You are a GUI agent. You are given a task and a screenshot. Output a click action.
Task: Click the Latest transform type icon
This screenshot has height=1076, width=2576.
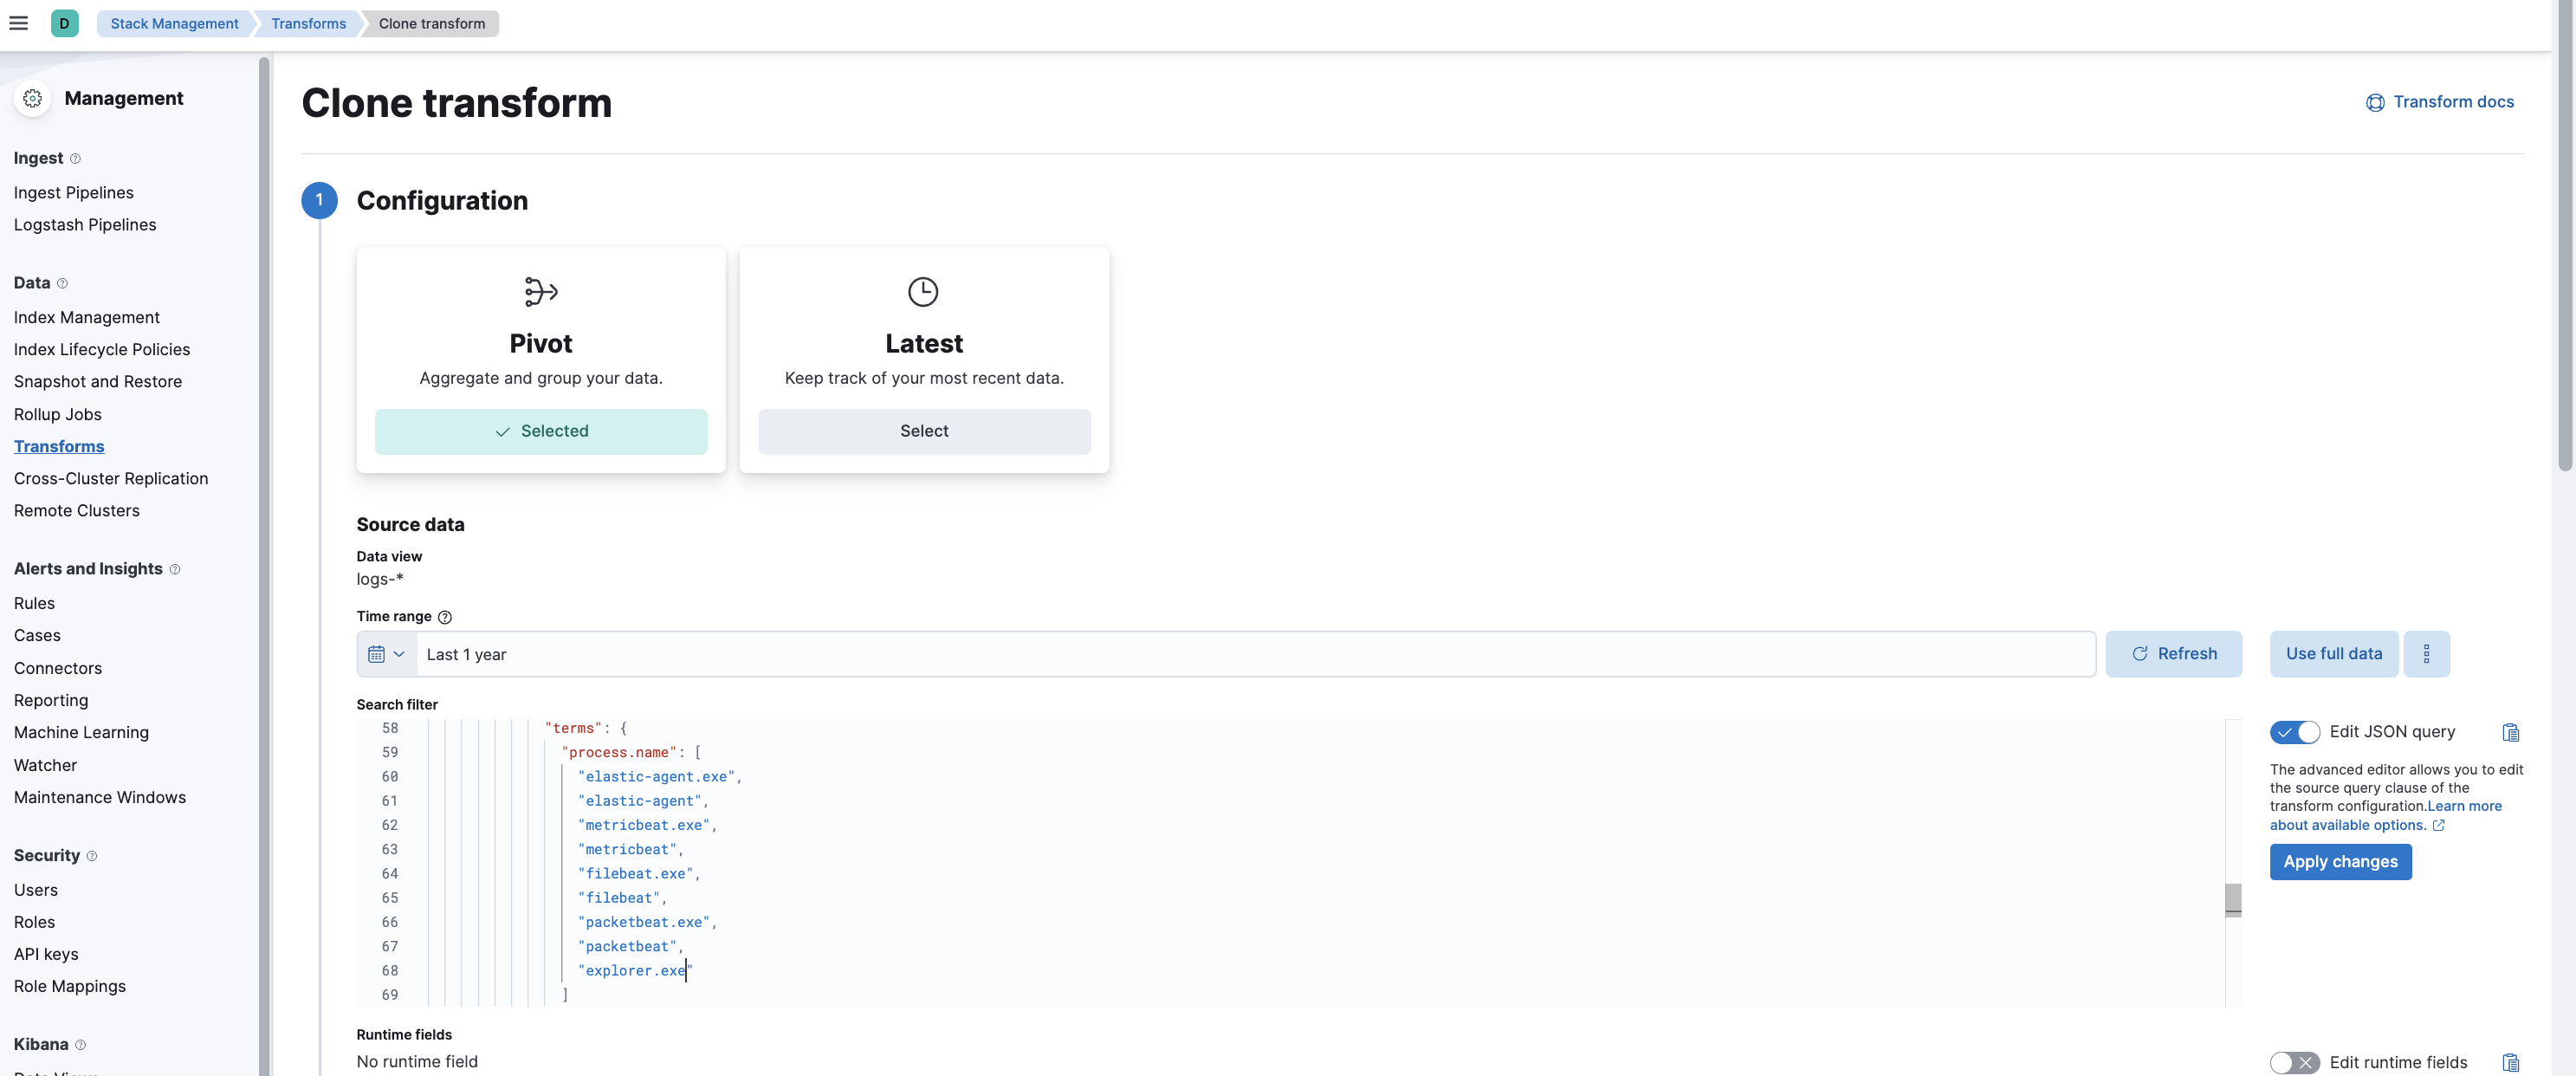923,291
